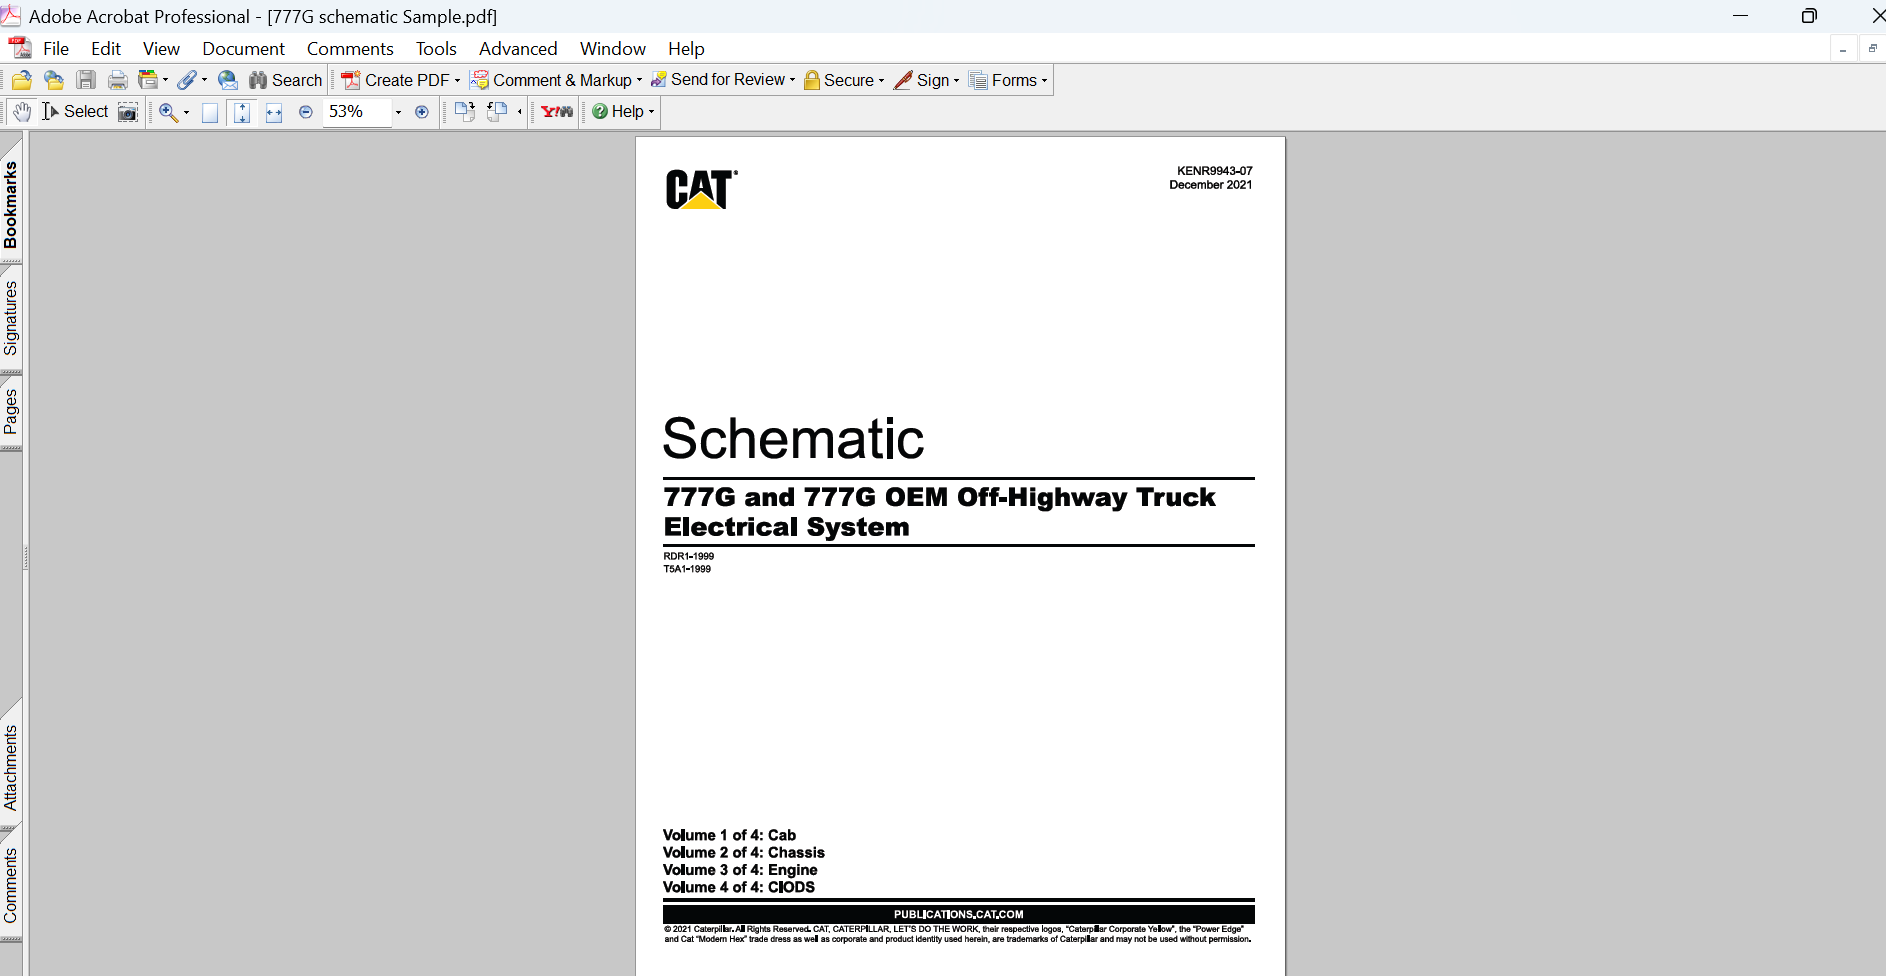
Task: Select the Zoom In magnifier tool
Action: point(168,112)
